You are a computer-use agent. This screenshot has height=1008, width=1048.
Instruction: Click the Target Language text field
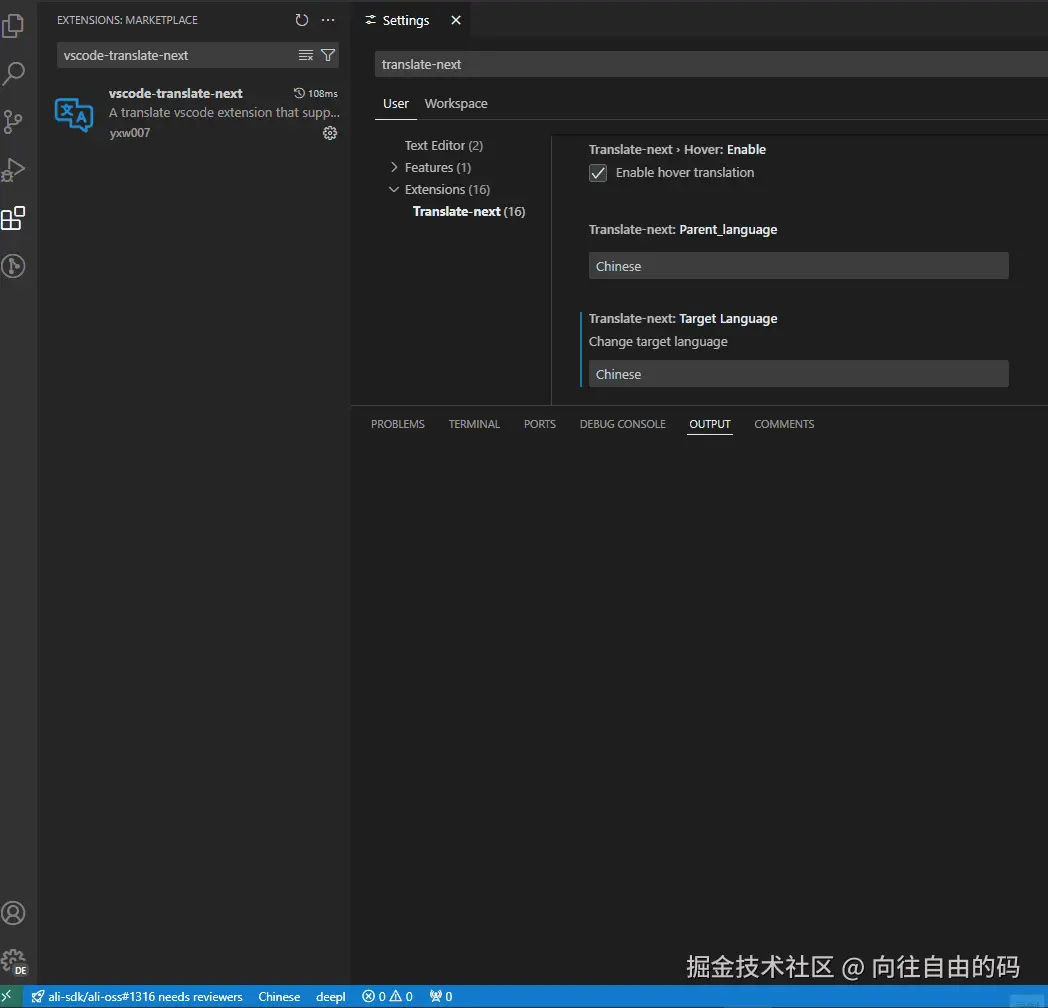799,374
